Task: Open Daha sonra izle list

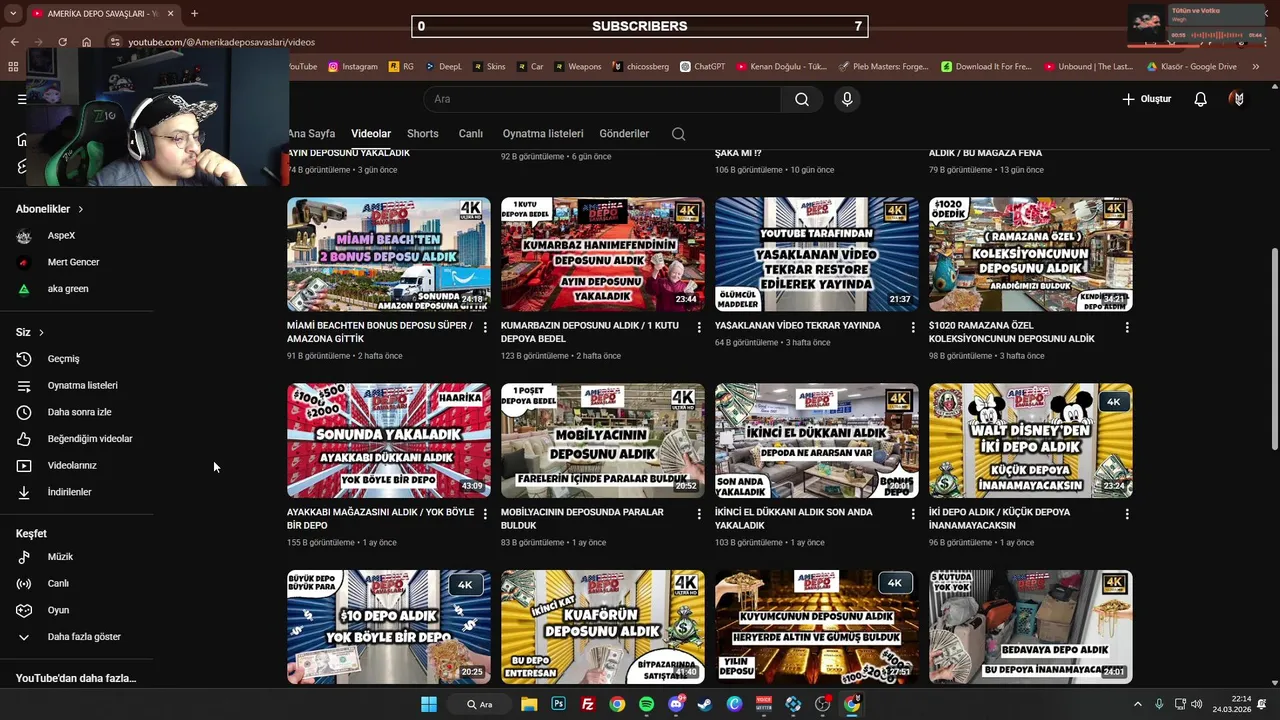Action: pos(77,412)
